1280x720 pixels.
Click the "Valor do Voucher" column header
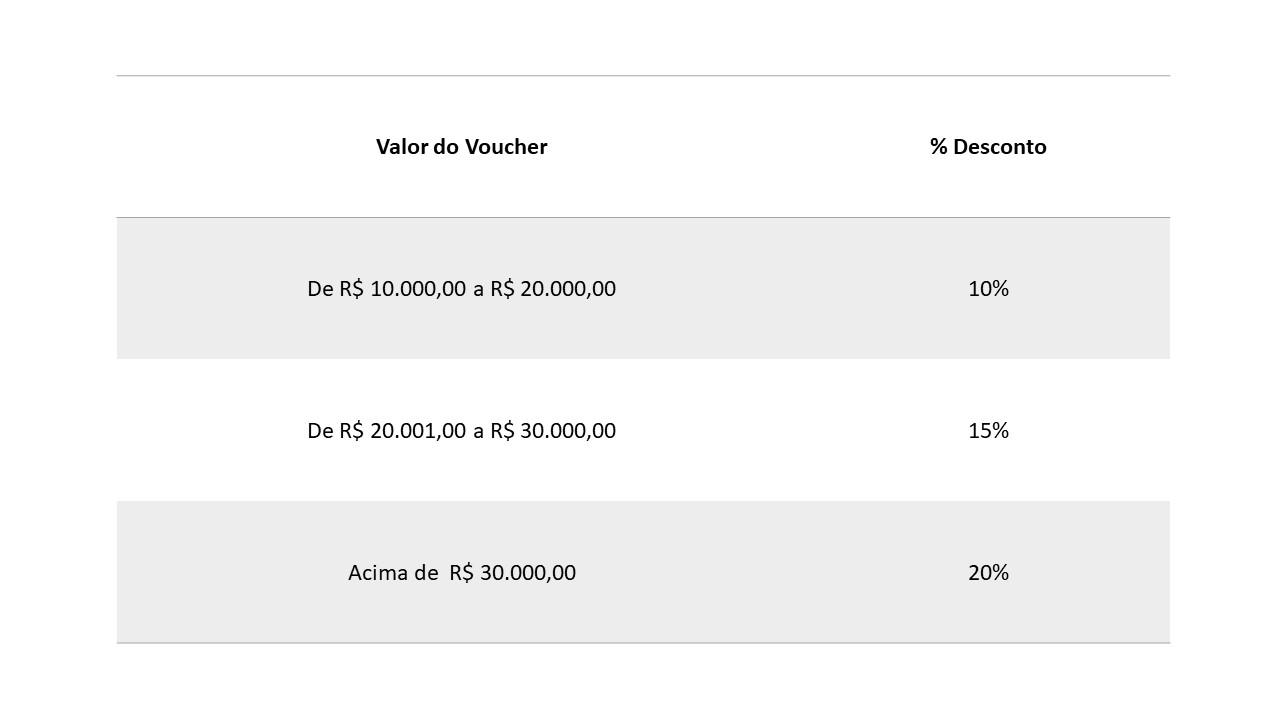click(461, 147)
